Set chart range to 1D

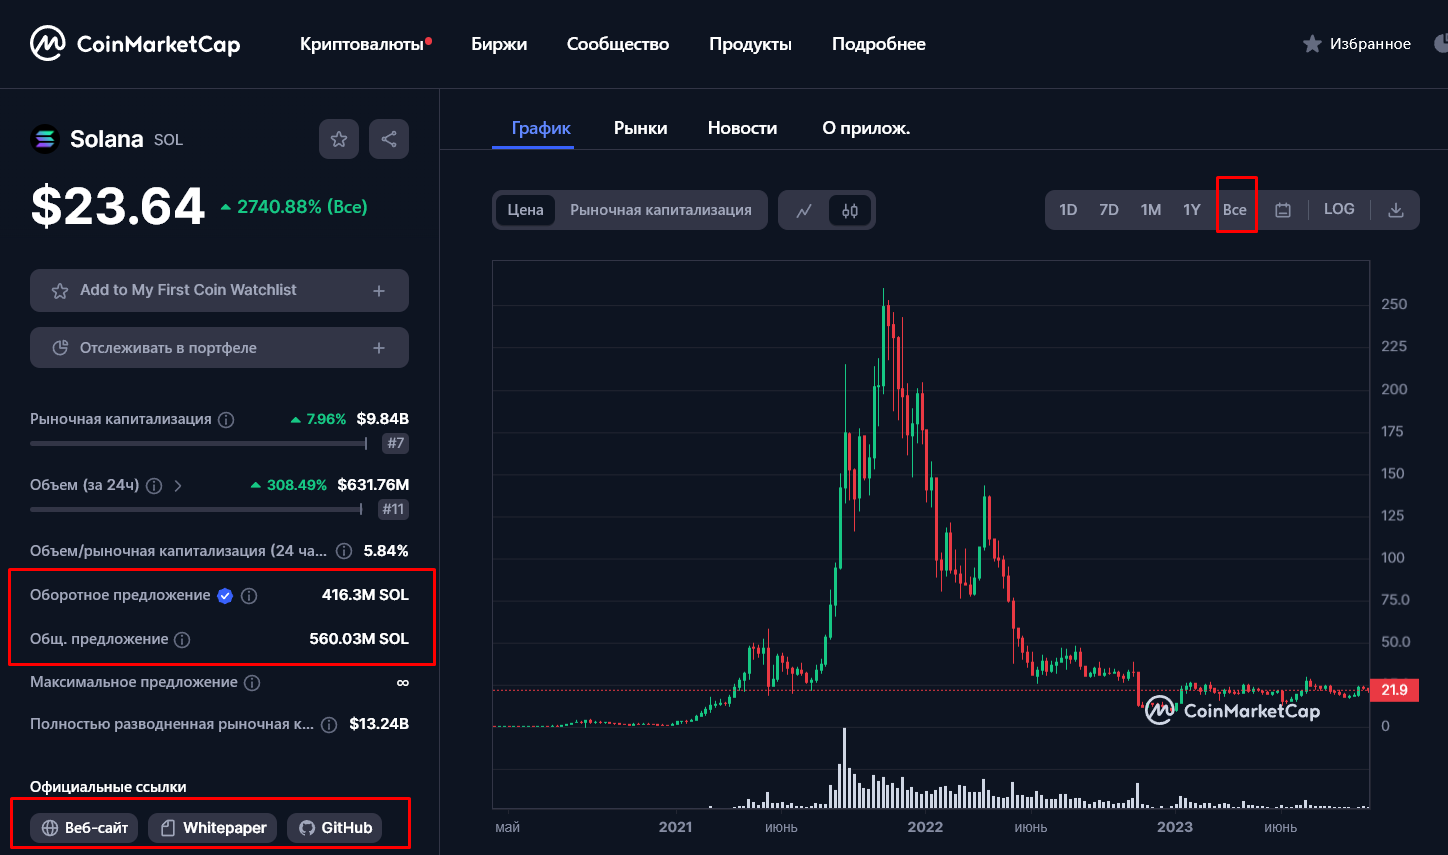1068,210
